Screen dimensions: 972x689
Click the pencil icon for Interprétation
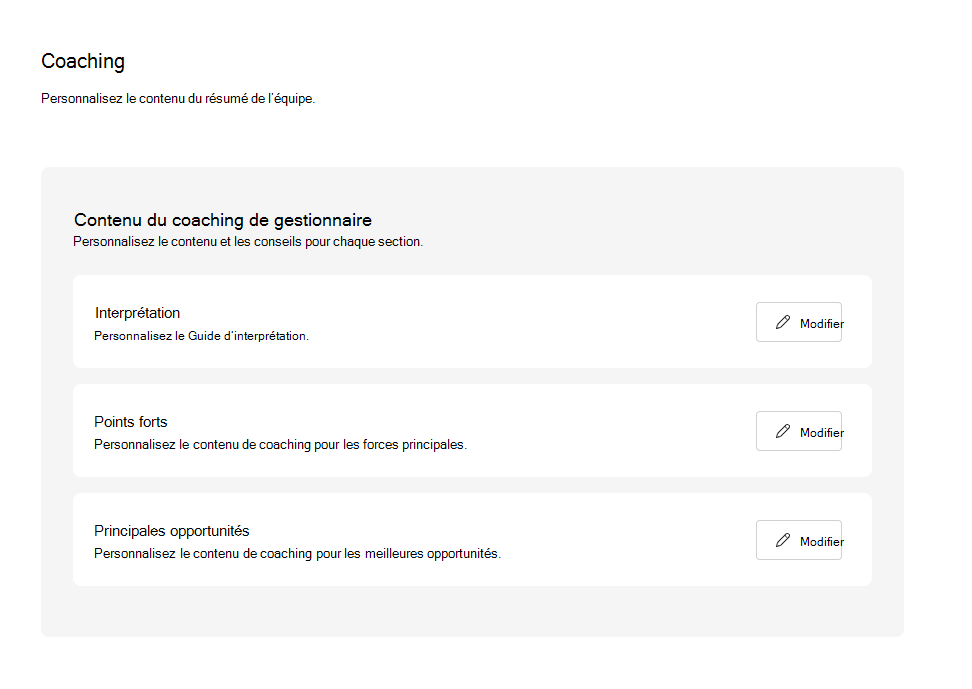click(x=783, y=322)
